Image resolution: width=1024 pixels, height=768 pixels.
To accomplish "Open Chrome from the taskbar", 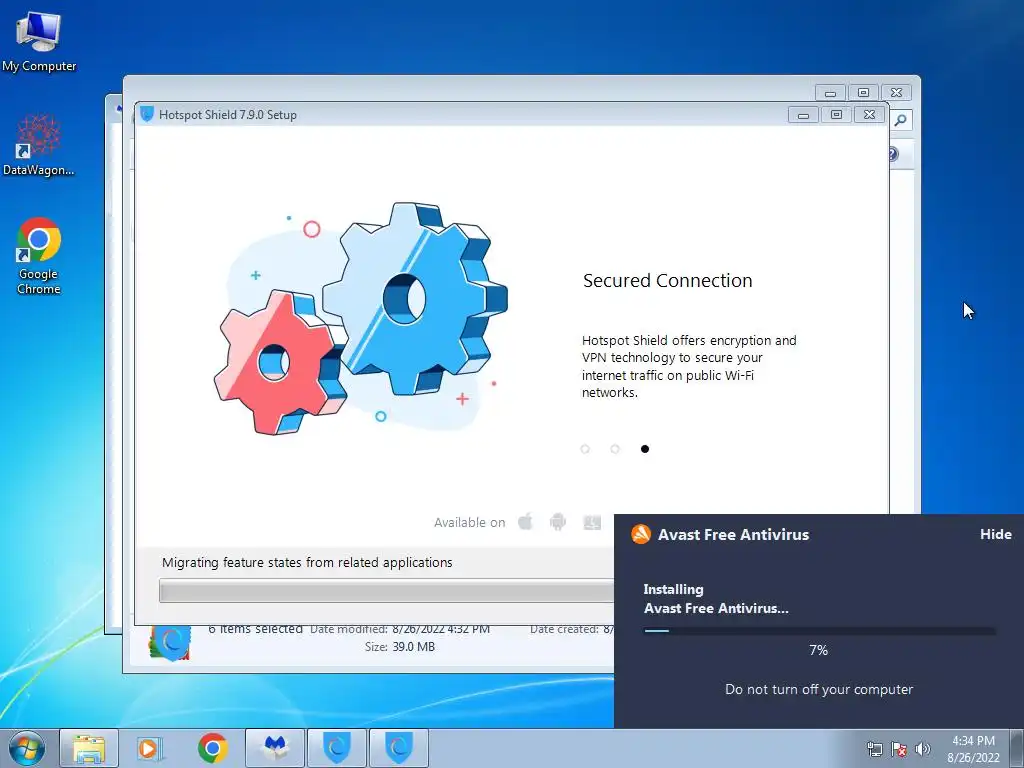I will 212,748.
